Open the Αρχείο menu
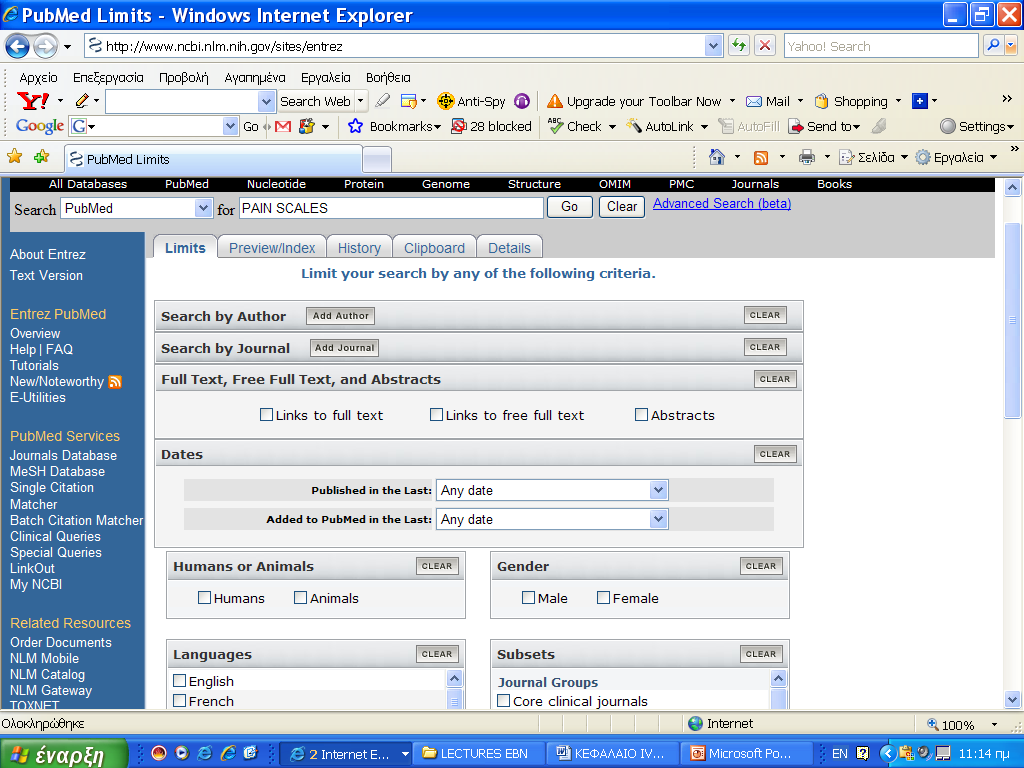Viewport: 1024px width, 768px height. [39, 78]
